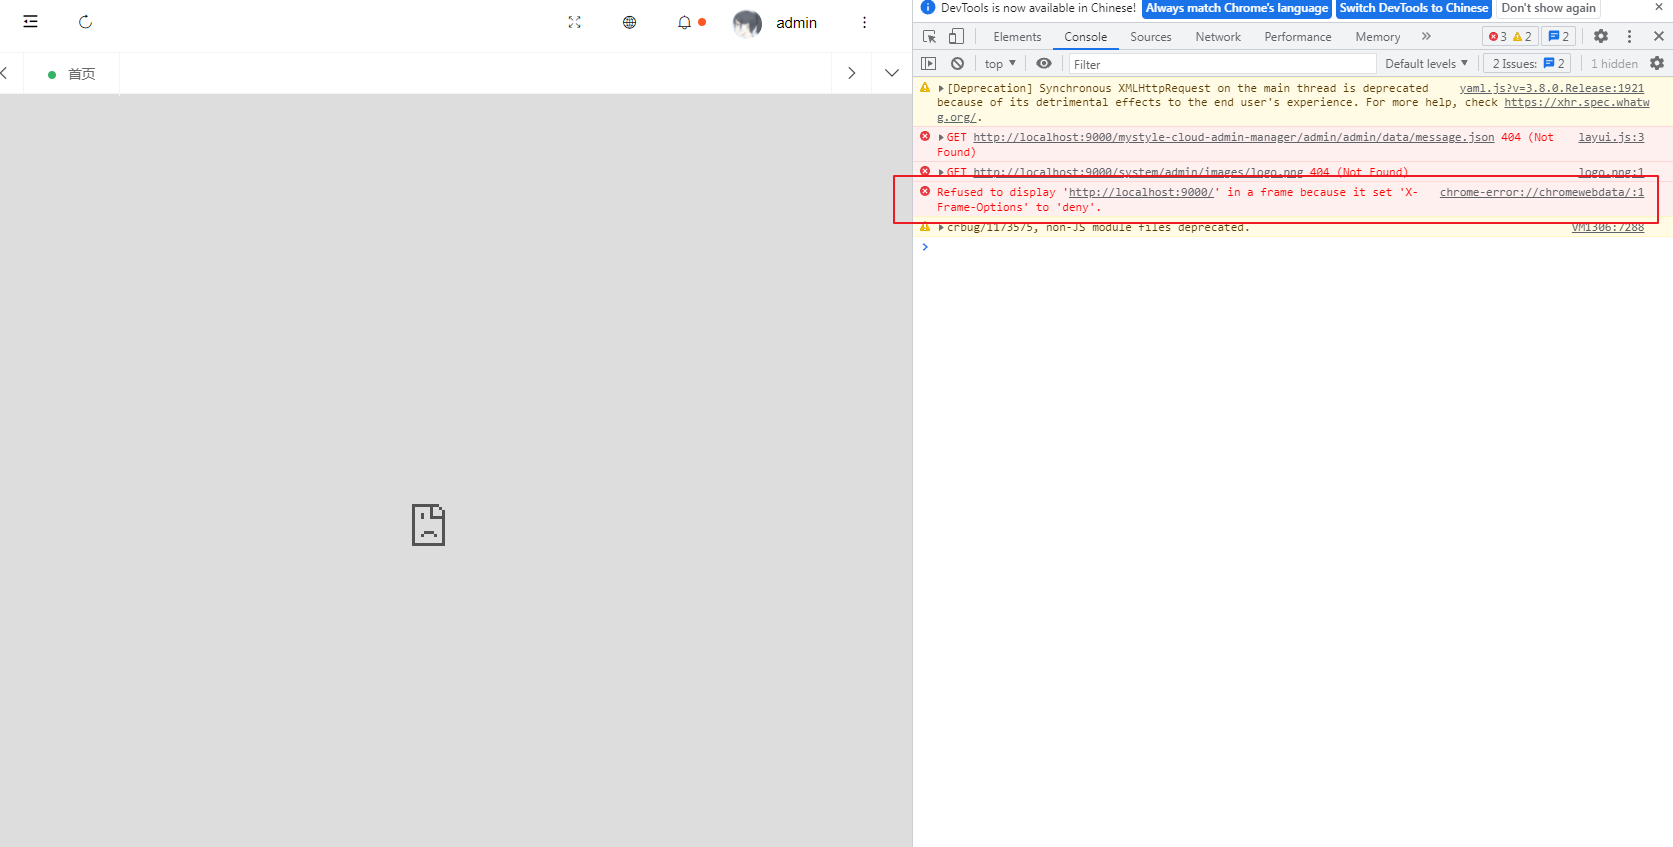
Task: Open the top context dropdown
Action: [x=999, y=64]
